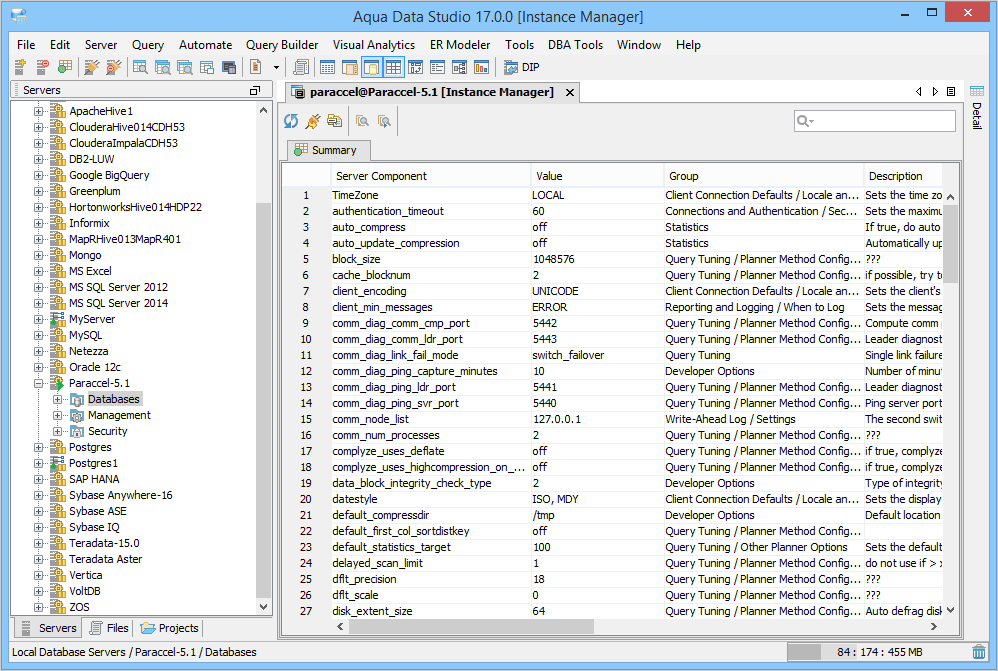Select the 'switch_failover' value cell
This screenshot has height=671, width=998.
[x=597, y=355]
